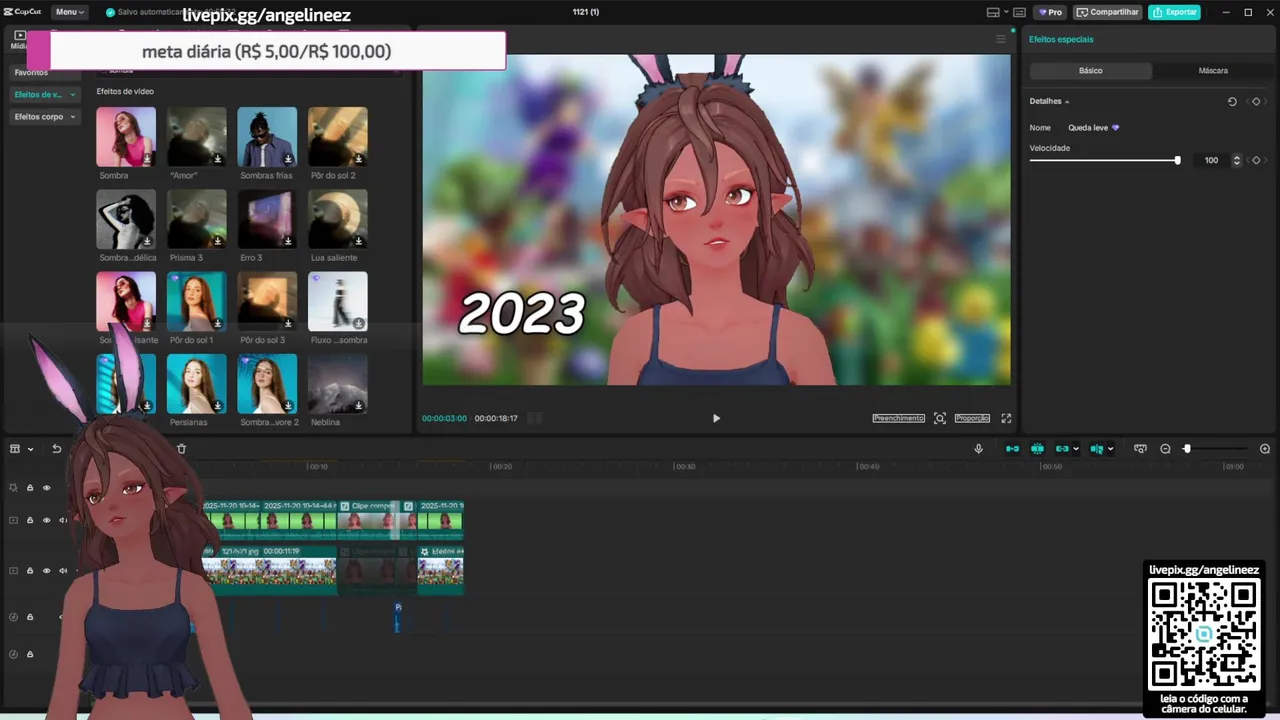The width and height of the screenshot is (1280, 720).
Task: Toggle preview axis on timeline
Action: coord(1097,449)
